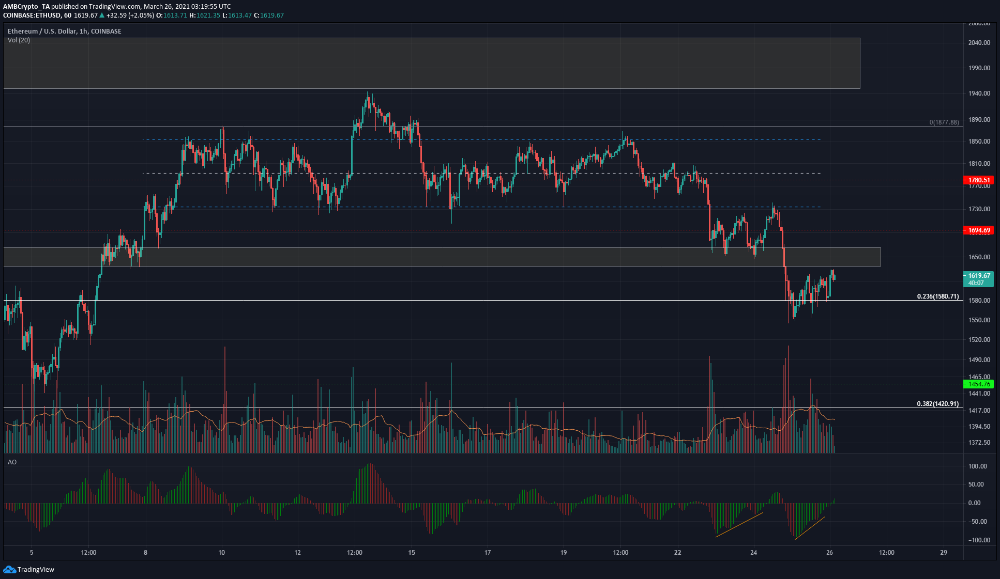Open the AO indicator label
This screenshot has width=1000, height=579.
[11, 462]
